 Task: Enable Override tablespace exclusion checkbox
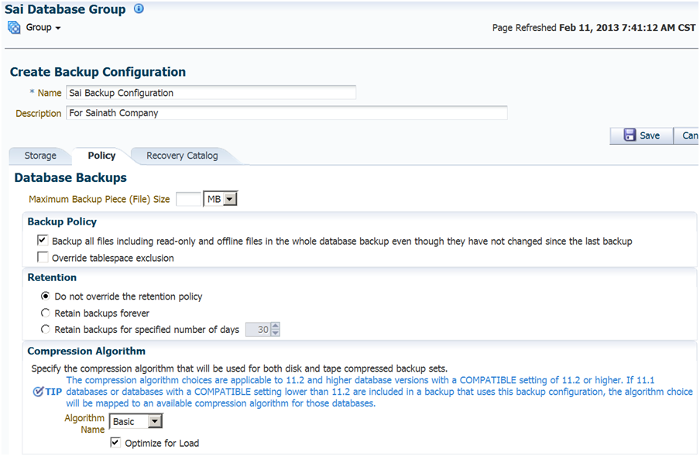pyautogui.click(x=43, y=258)
